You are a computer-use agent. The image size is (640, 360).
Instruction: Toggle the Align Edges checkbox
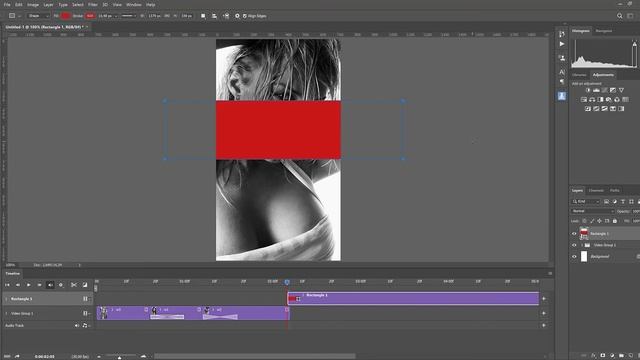pyautogui.click(x=245, y=16)
